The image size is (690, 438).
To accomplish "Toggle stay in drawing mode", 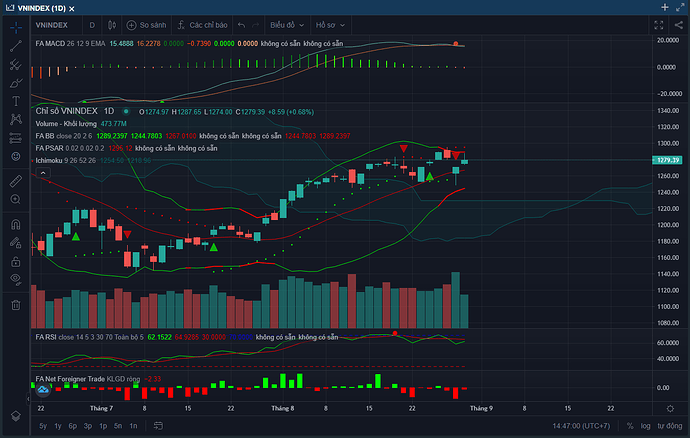I will click(x=16, y=243).
